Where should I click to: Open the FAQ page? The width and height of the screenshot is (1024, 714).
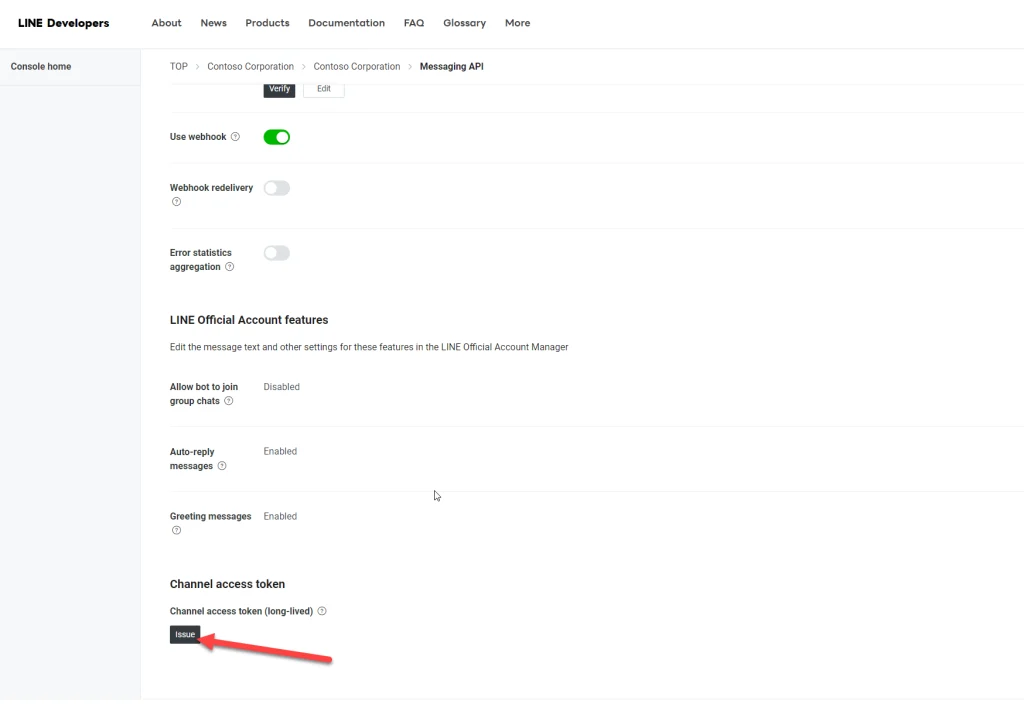pyautogui.click(x=414, y=23)
